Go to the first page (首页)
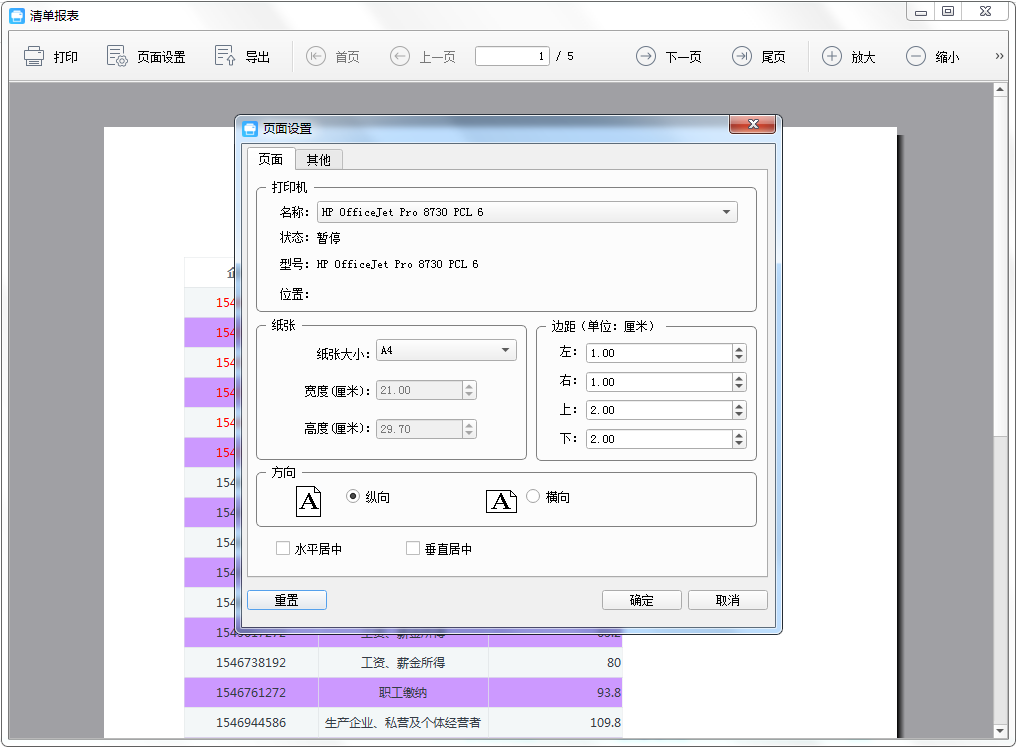Viewport: 1016px width, 747px height. point(316,57)
